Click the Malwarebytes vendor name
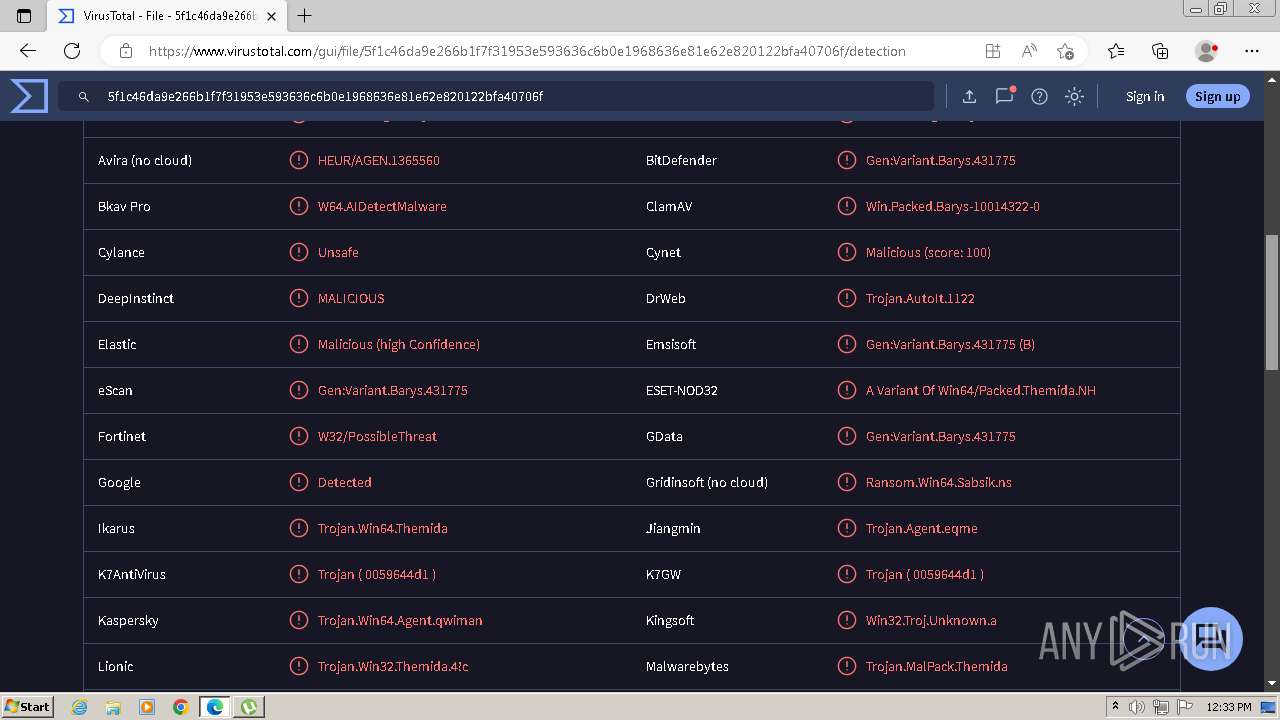Image resolution: width=1280 pixels, height=720 pixels. (x=687, y=666)
